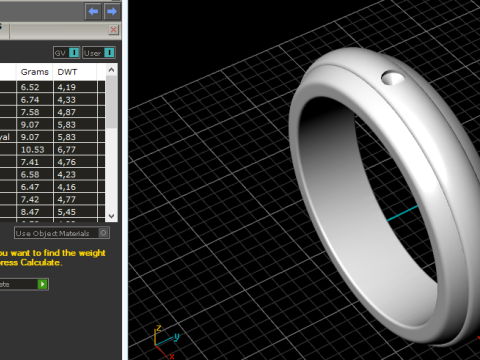Viewport: 480px width, 360px height.
Task: Enable Use Object Materials option
Action: pos(62,233)
